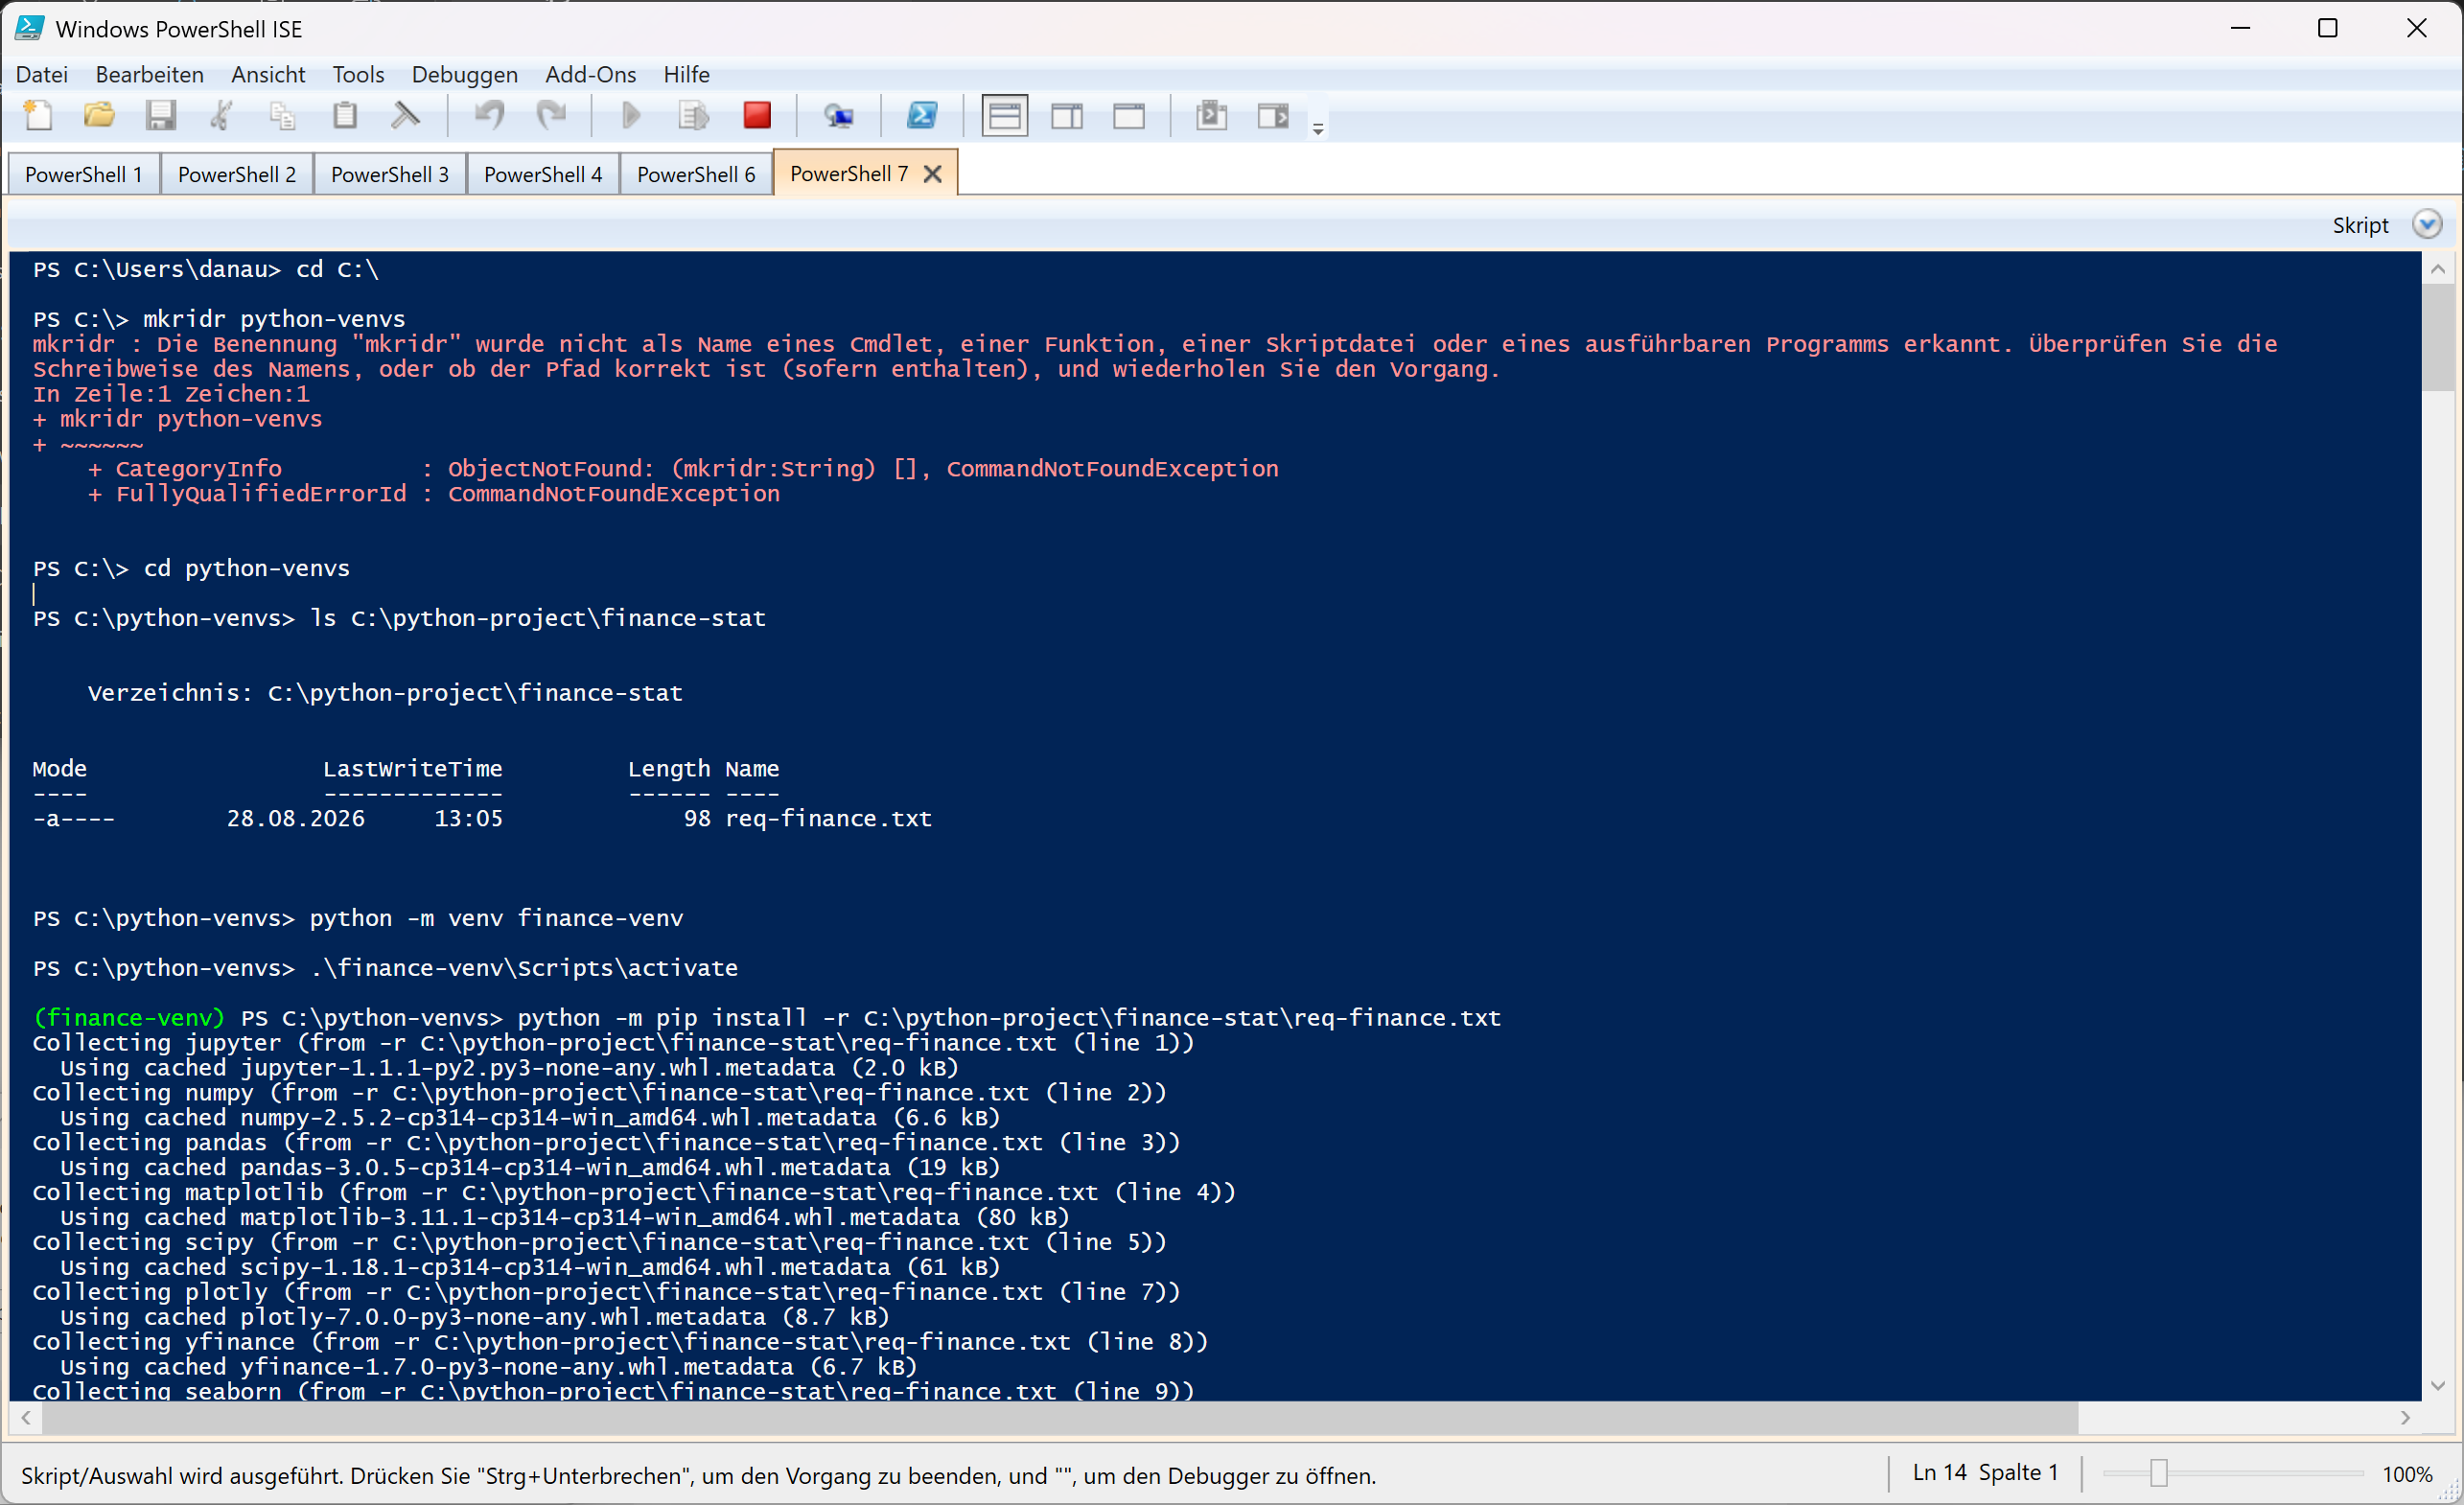Click the green "(finance-venv)" prompt prefix

(129, 1018)
